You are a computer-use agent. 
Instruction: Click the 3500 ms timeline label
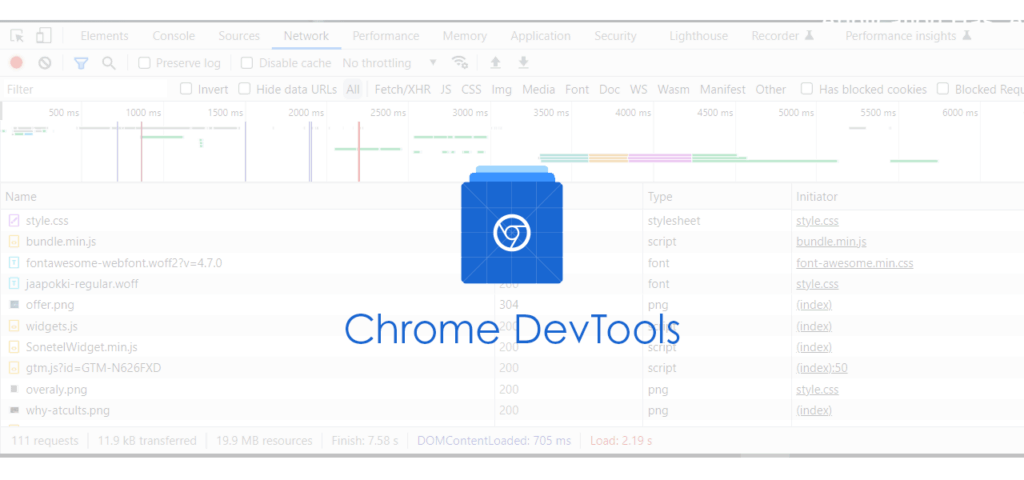551,113
